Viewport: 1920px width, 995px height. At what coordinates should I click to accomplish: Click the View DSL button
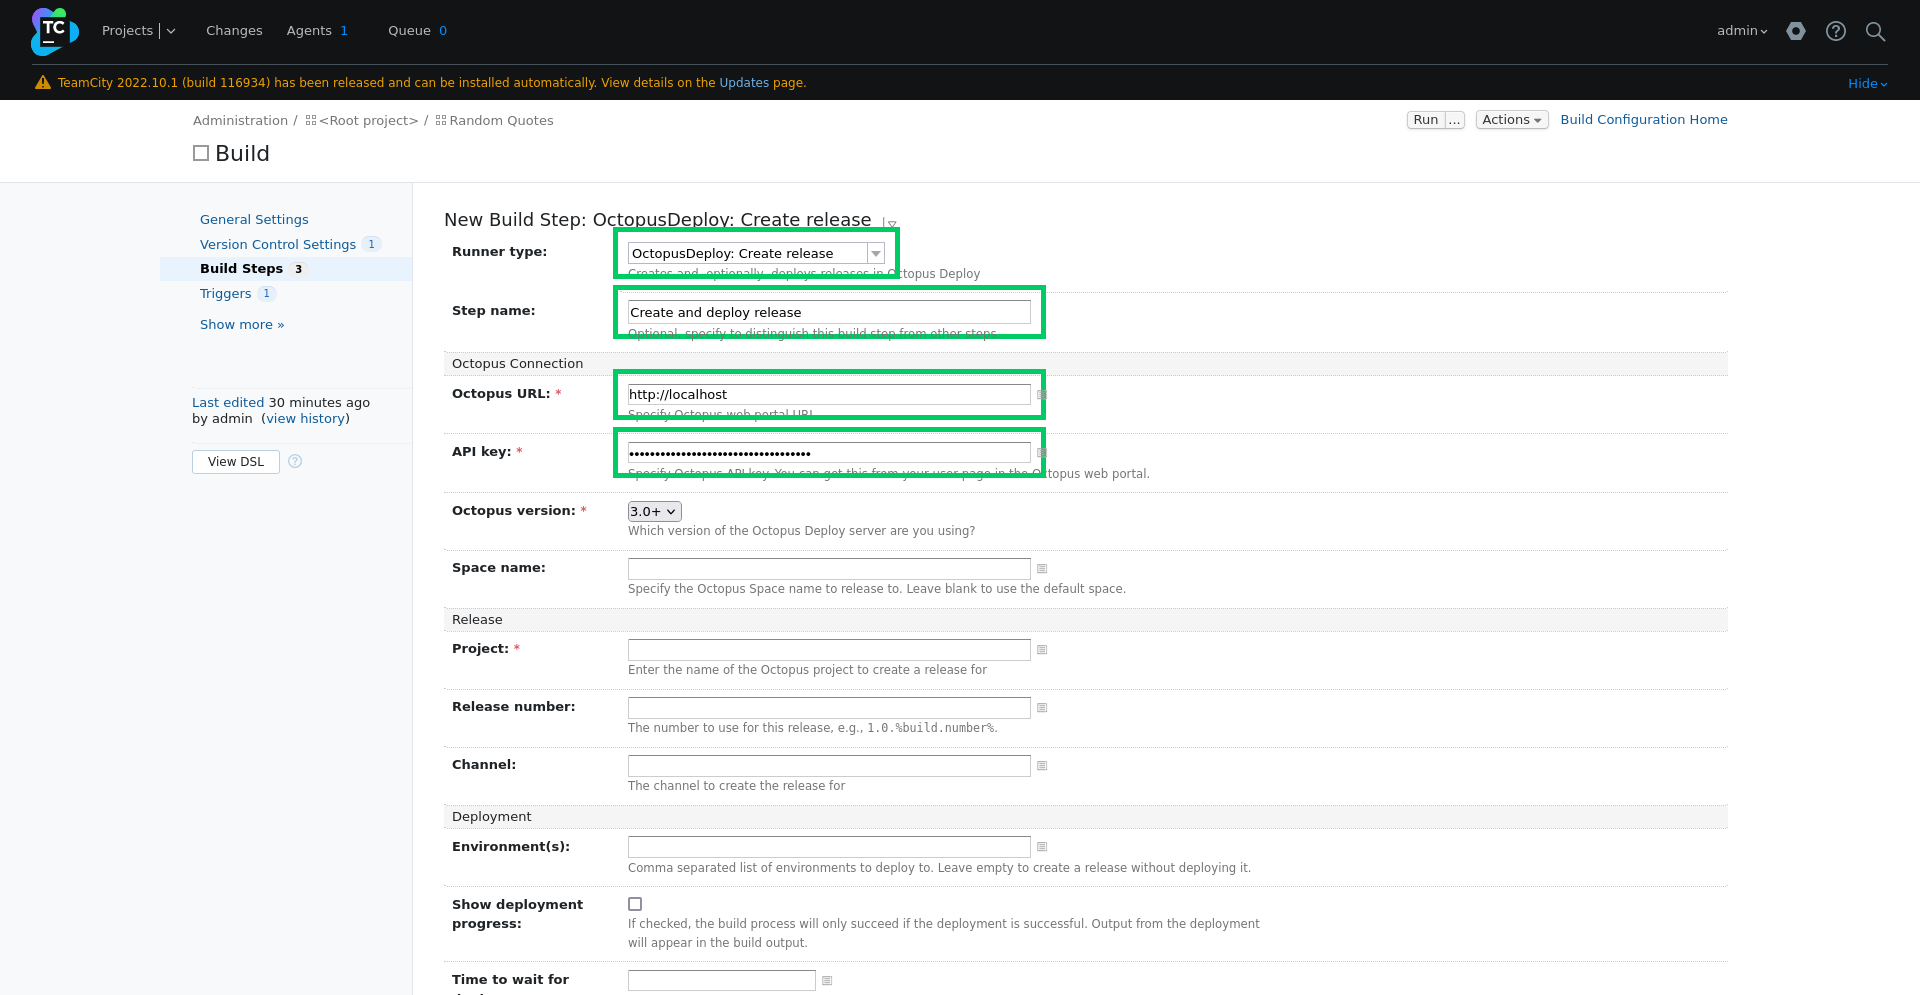point(236,462)
